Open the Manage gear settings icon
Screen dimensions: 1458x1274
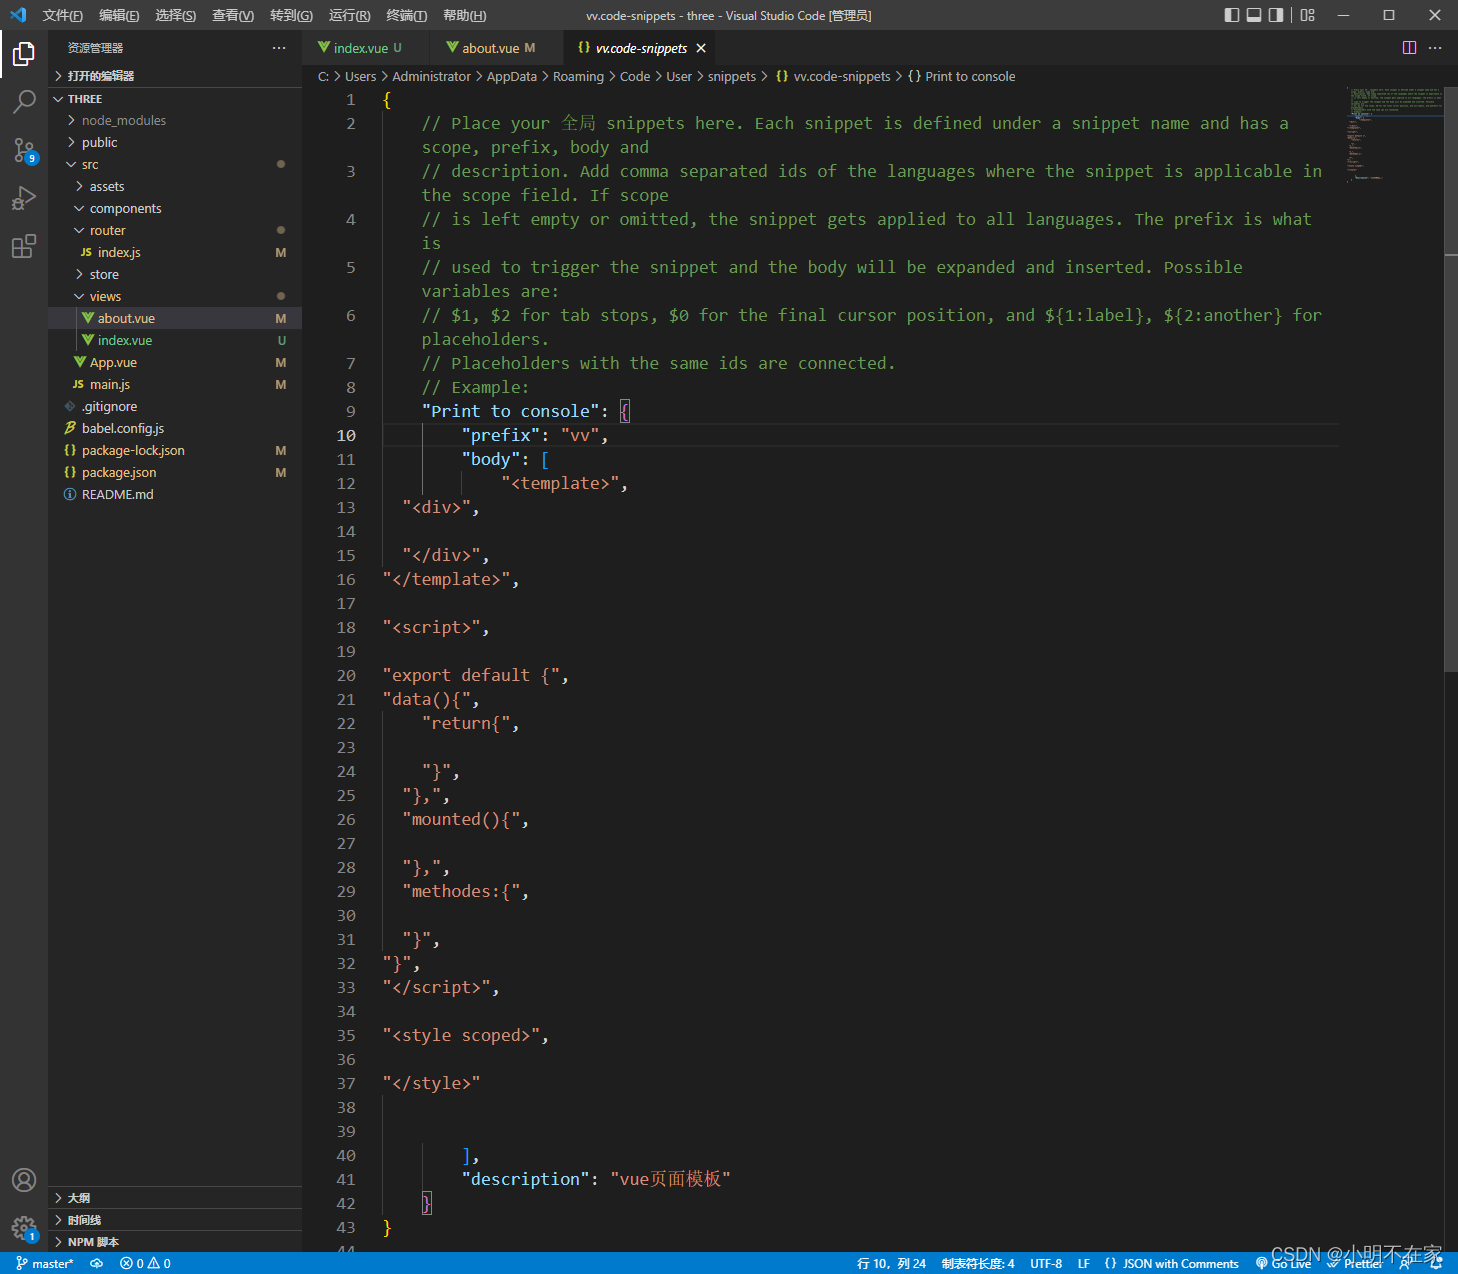[x=24, y=1228]
